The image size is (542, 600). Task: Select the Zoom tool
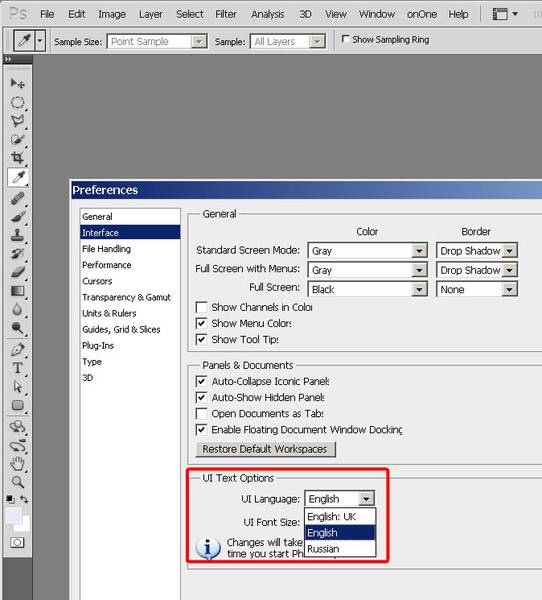point(18,482)
